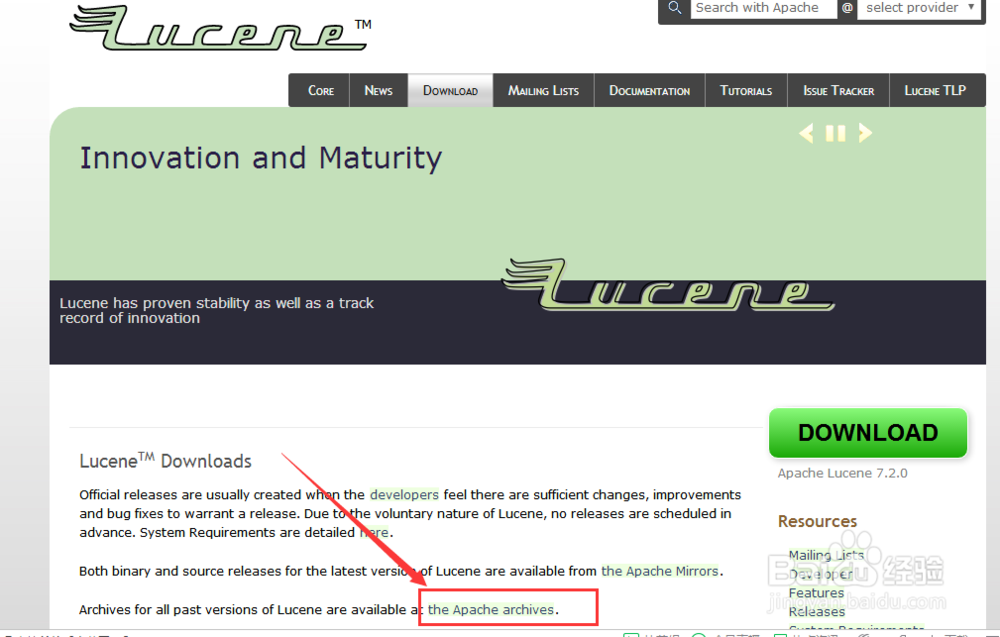1000x637 pixels.
Task: Open the Download menu tab
Action: (x=450, y=91)
